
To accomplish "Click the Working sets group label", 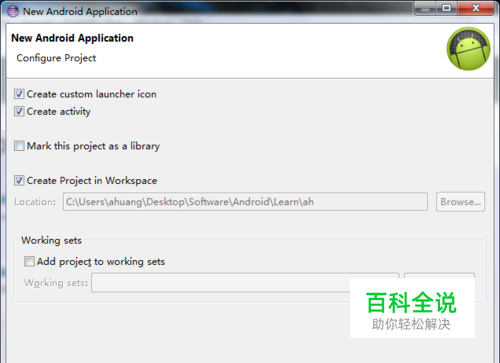I will point(51,240).
